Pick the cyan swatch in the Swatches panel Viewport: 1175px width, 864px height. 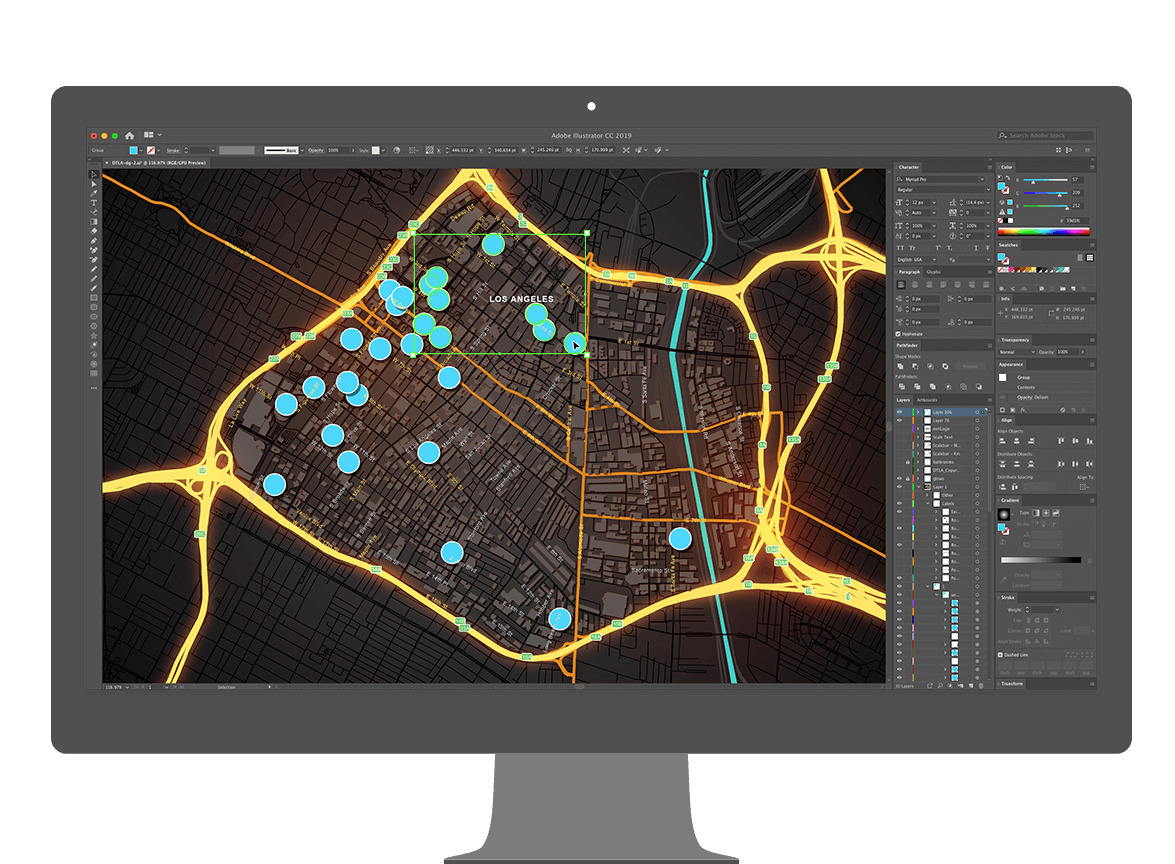pos(1060,270)
